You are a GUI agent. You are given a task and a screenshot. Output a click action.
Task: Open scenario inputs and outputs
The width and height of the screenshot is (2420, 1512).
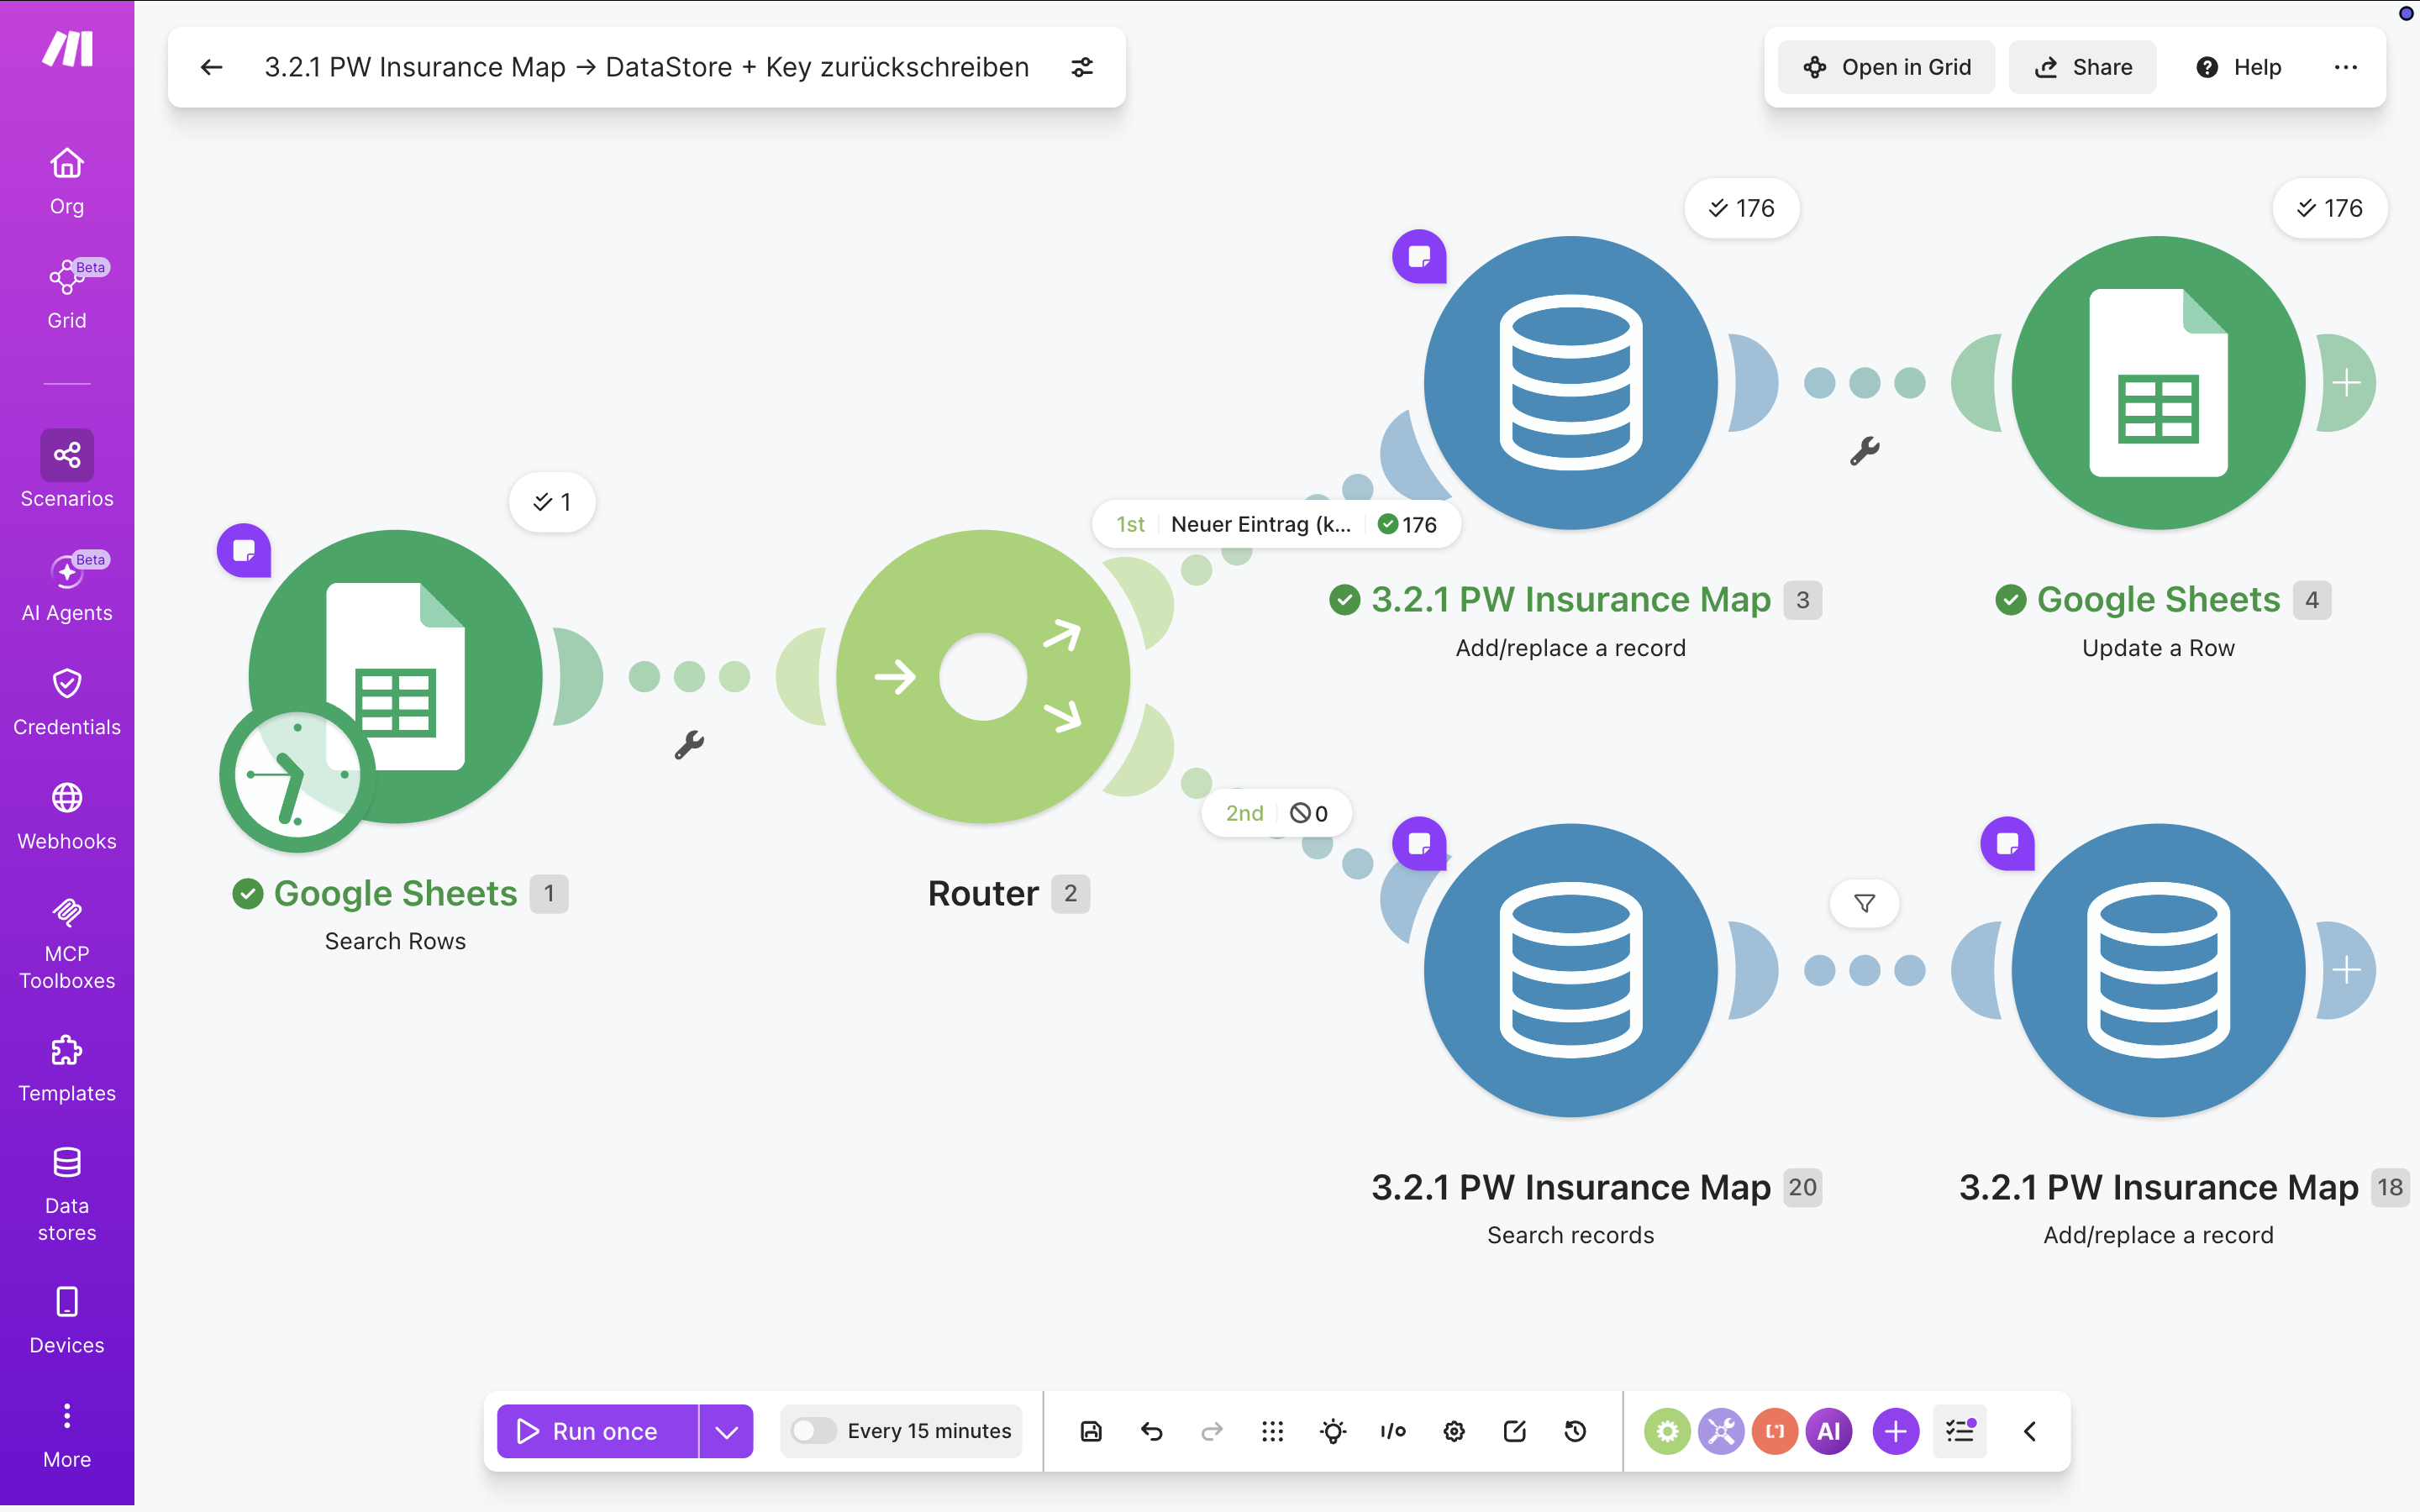point(1393,1431)
